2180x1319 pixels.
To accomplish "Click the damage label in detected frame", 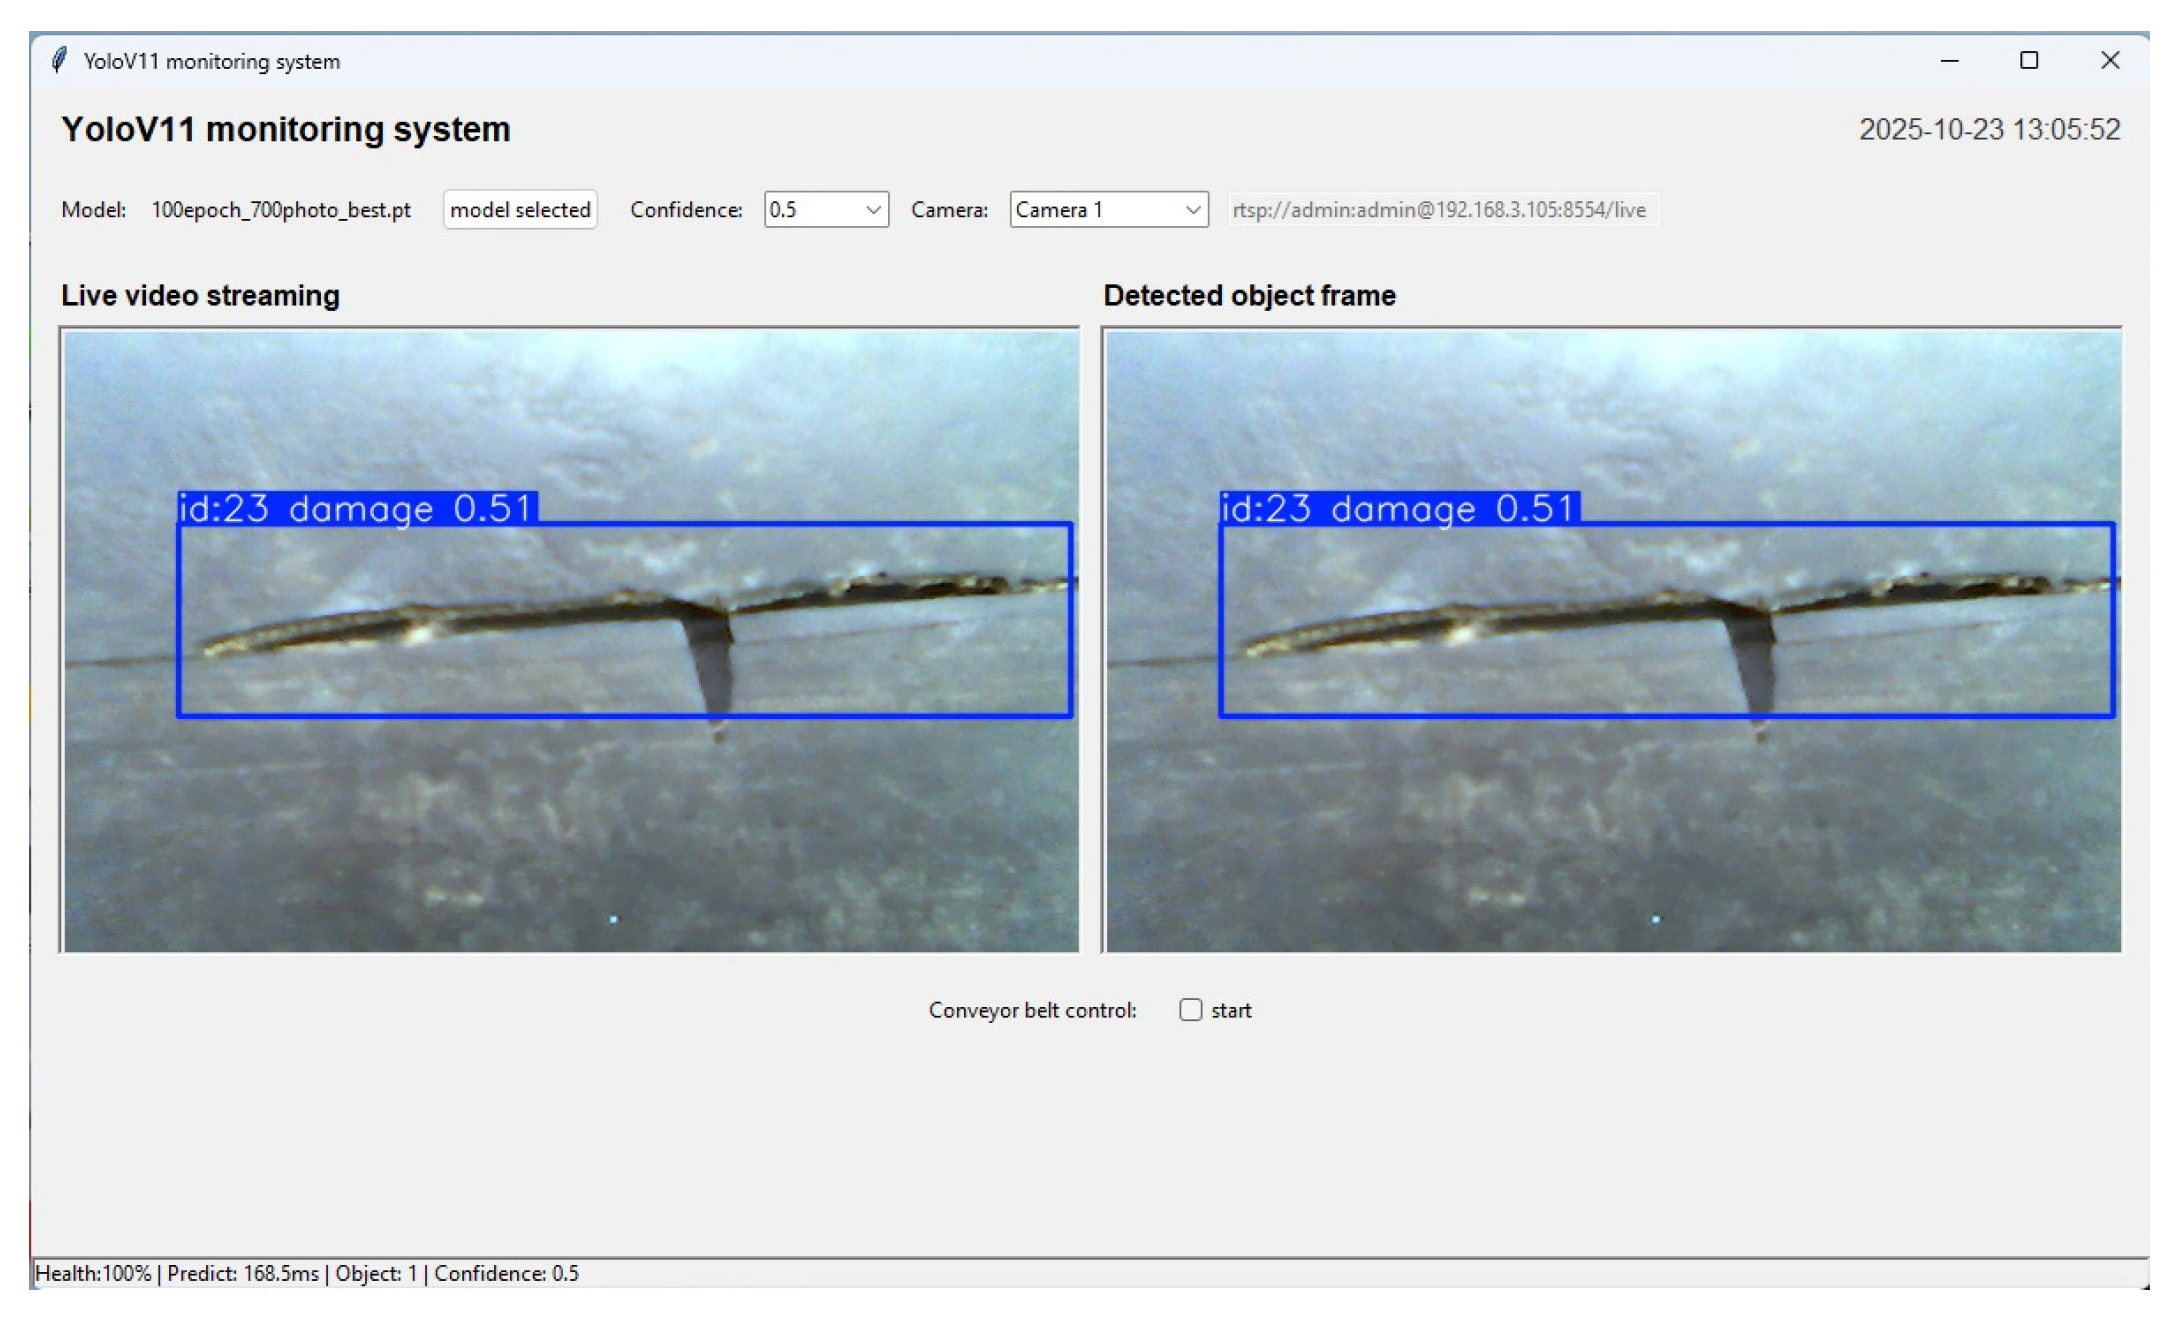I will click(x=1400, y=508).
